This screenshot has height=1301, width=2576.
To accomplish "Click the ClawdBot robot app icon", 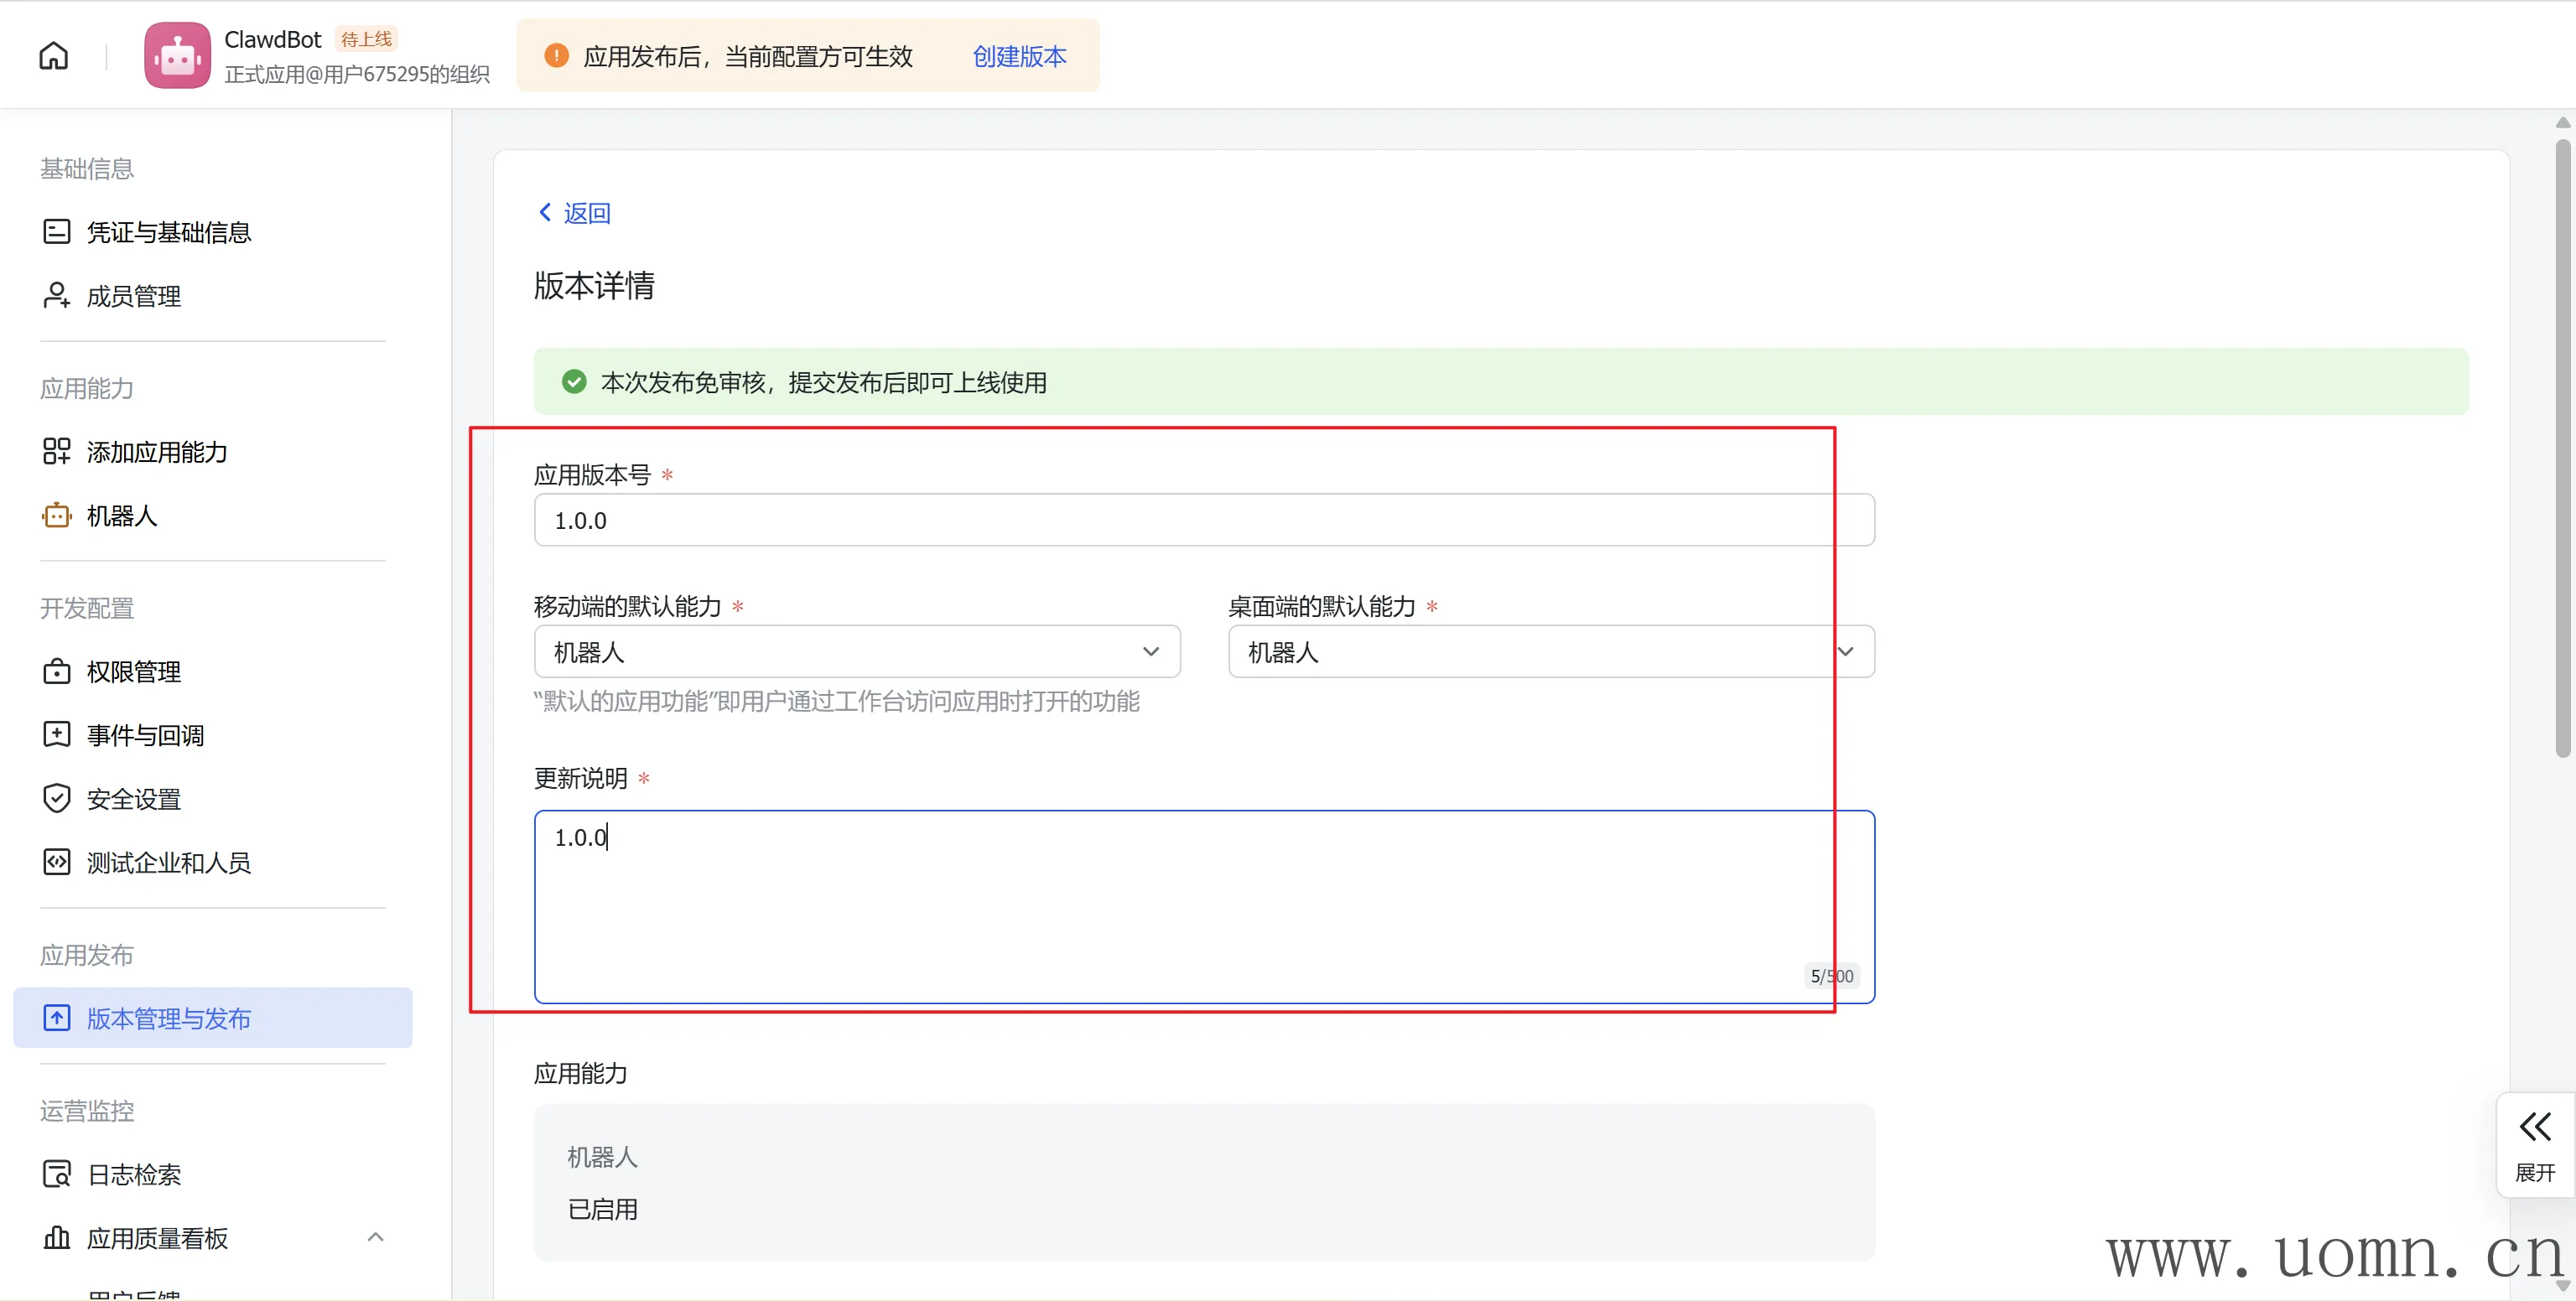I will coord(177,56).
